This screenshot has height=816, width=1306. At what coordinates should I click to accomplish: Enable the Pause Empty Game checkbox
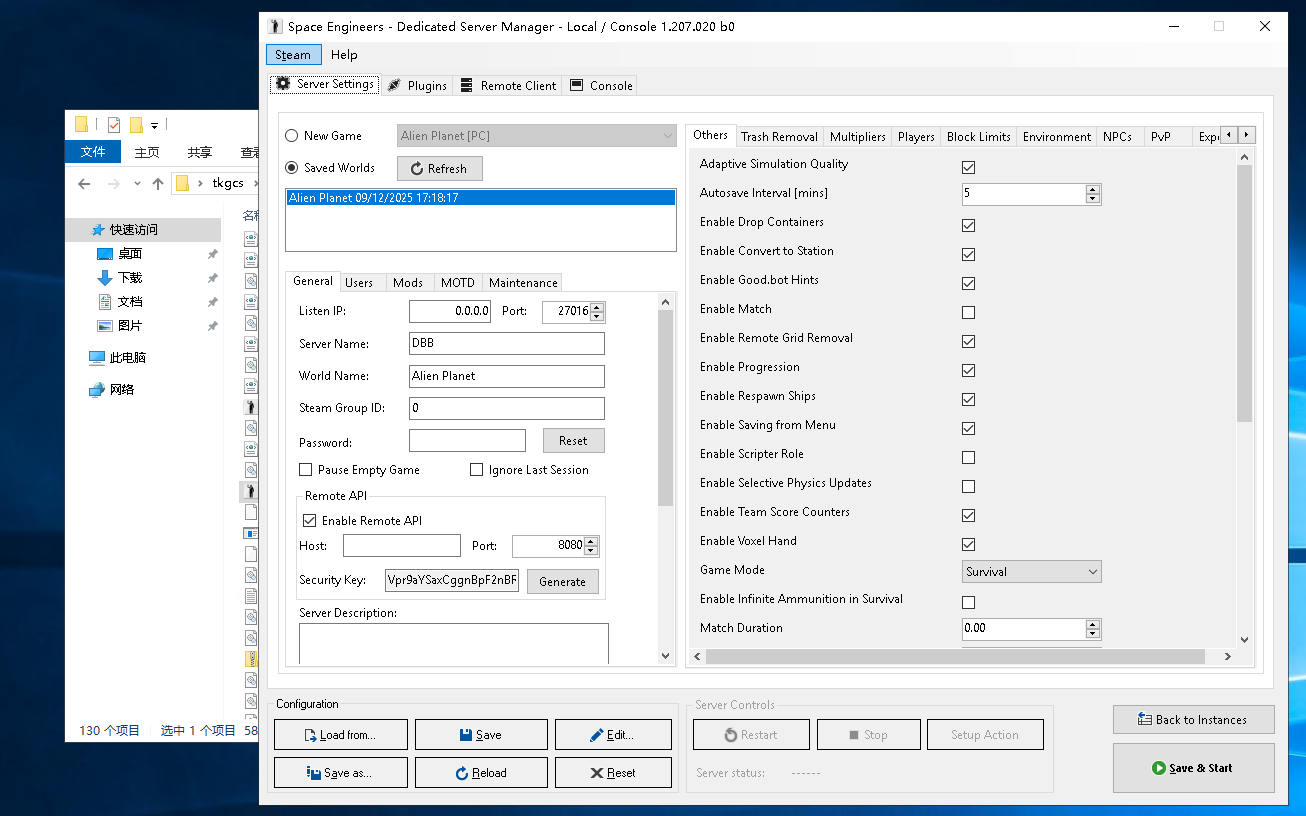point(306,470)
